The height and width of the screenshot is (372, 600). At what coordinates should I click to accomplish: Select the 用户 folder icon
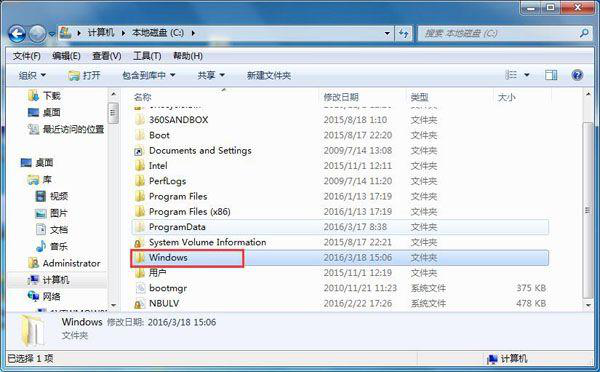coord(139,273)
